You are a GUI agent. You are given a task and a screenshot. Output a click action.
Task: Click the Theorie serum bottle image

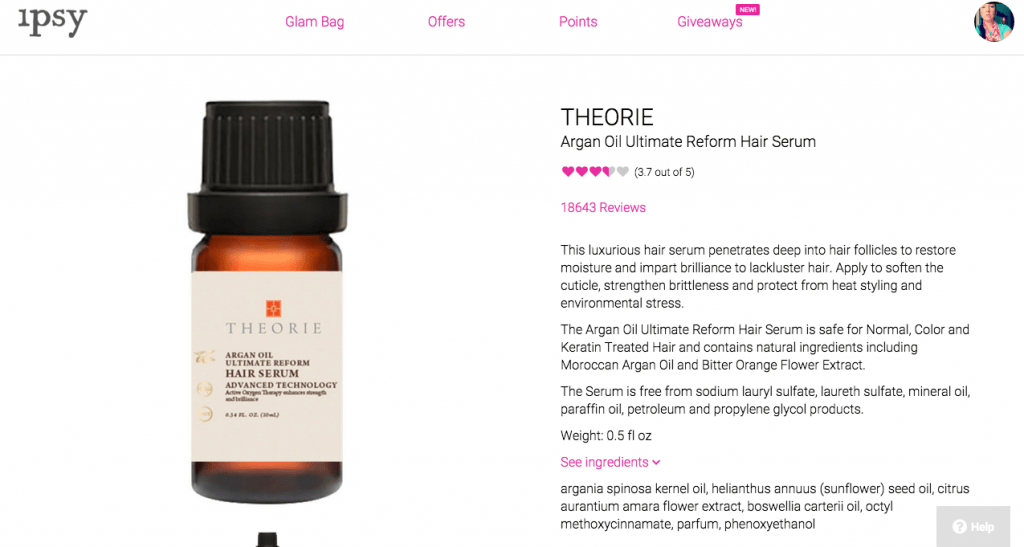[x=267, y=302]
